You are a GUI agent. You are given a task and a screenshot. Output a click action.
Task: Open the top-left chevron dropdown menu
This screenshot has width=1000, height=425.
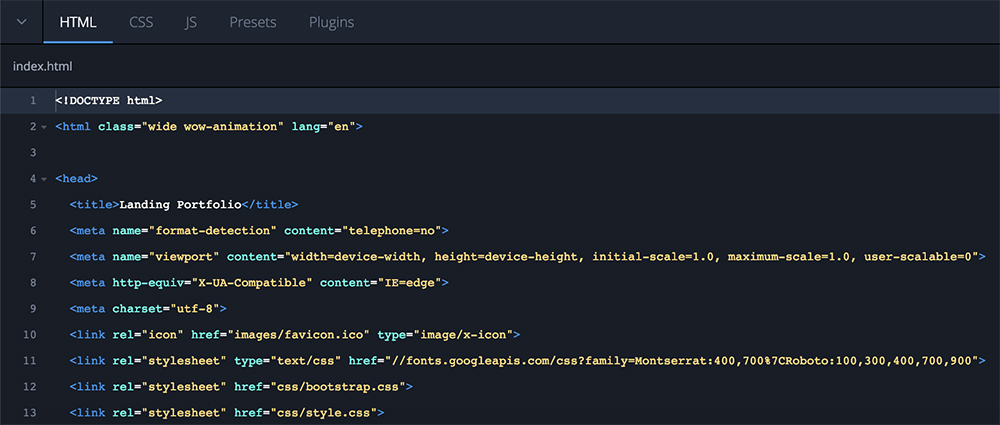21,22
